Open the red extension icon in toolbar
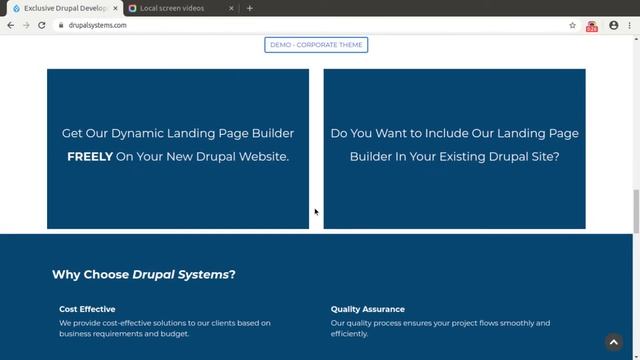 (592, 26)
